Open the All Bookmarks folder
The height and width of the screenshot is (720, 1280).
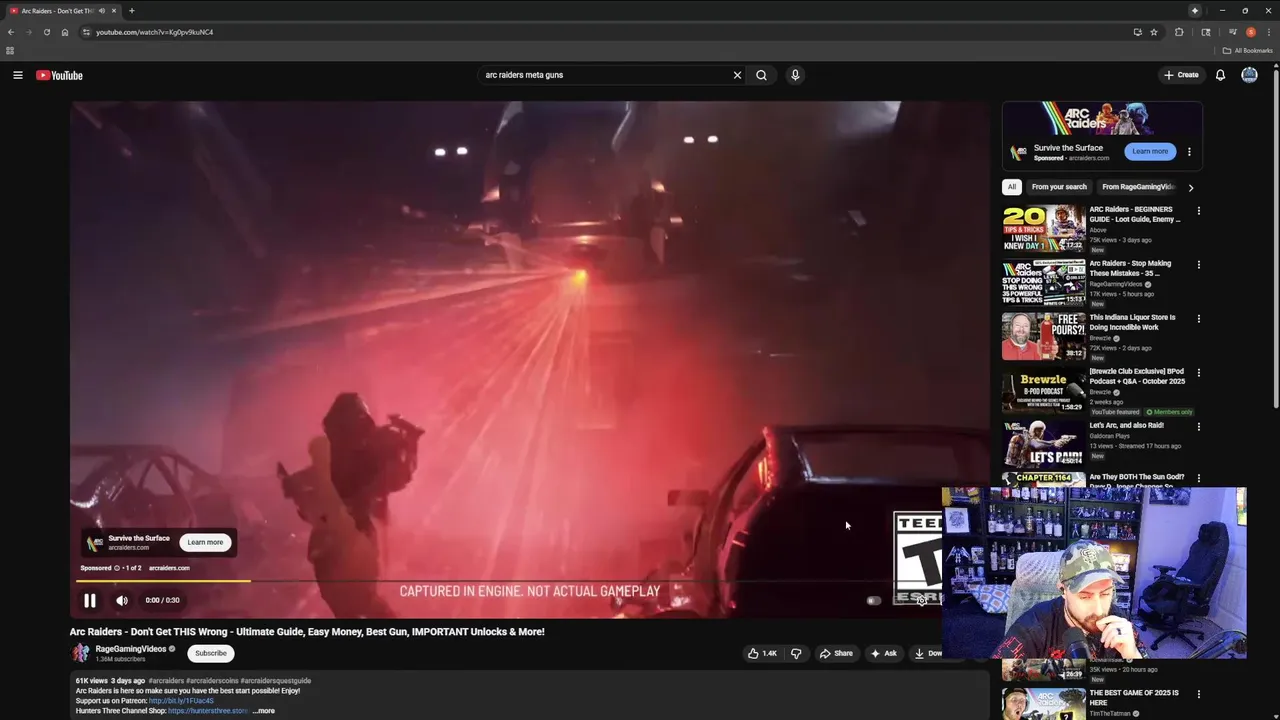tap(1247, 50)
